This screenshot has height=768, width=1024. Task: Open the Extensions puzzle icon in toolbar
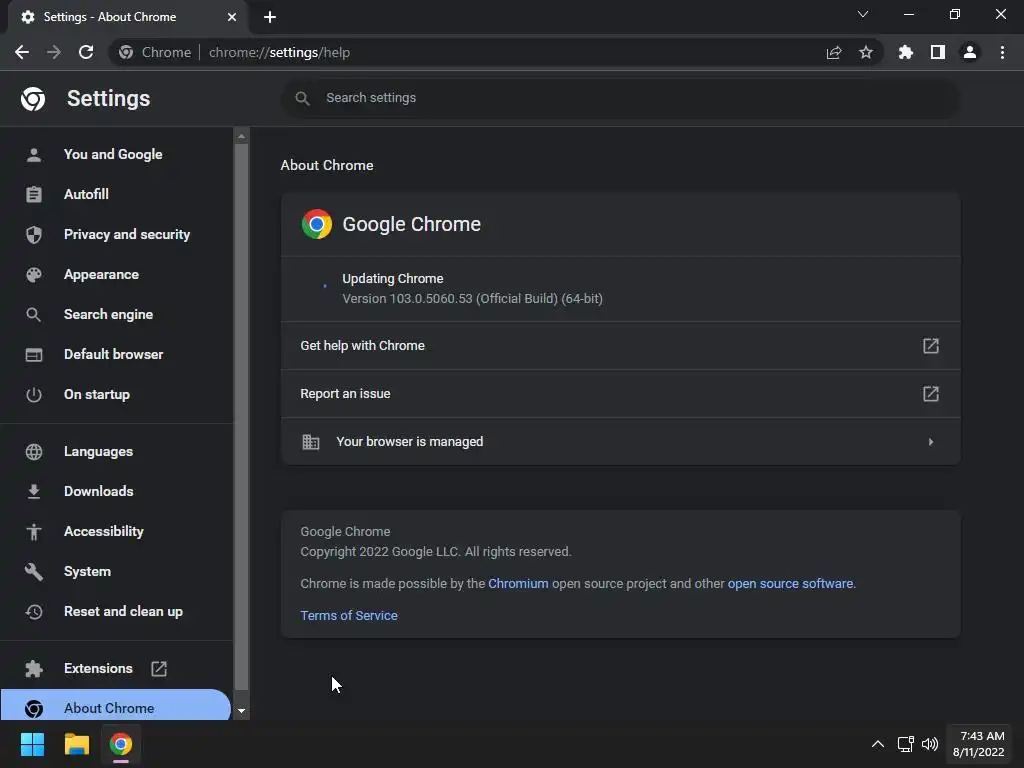[906, 52]
